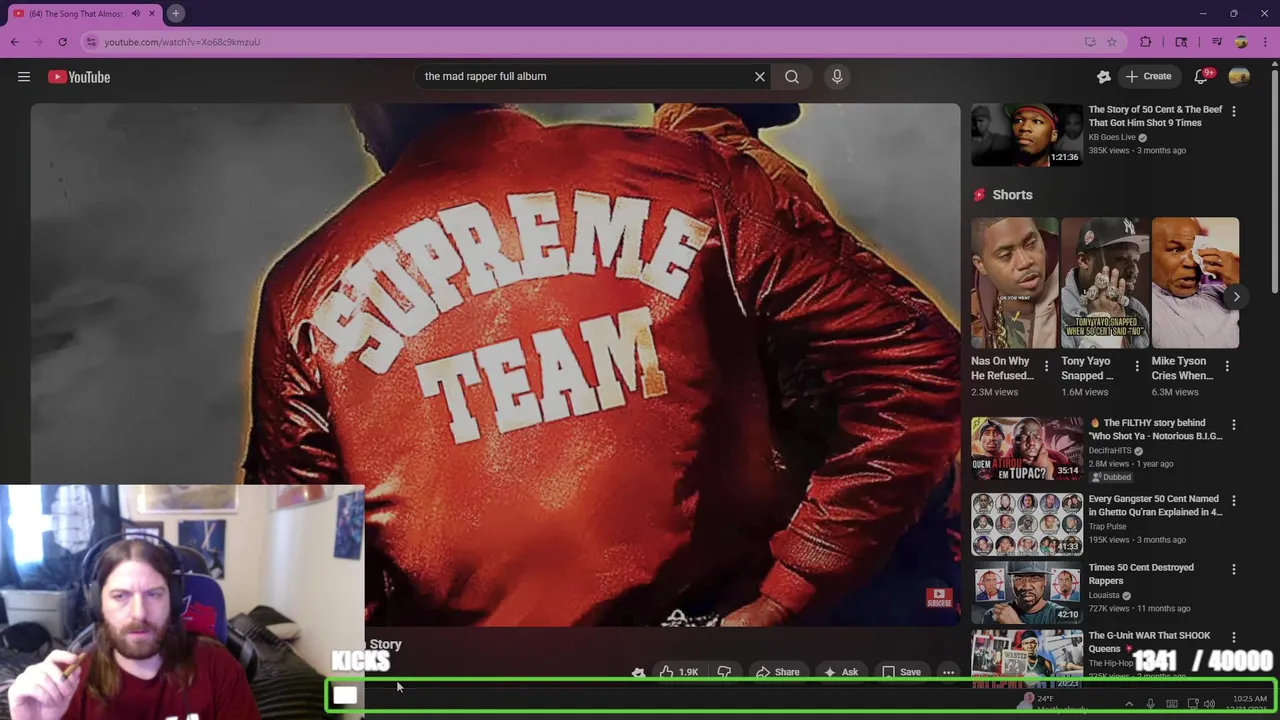1280x720 pixels.
Task: Go back in browser history
Action: click(x=15, y=42)
